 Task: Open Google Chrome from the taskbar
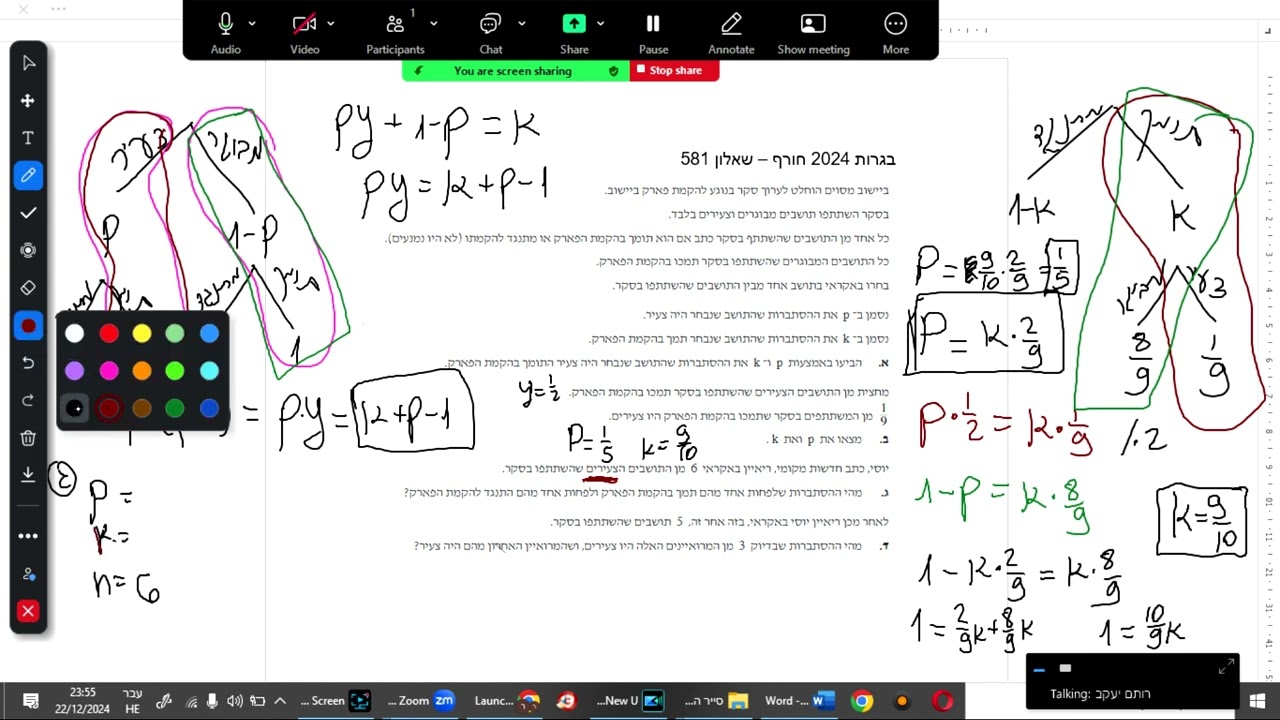click(x=862, y=701)
